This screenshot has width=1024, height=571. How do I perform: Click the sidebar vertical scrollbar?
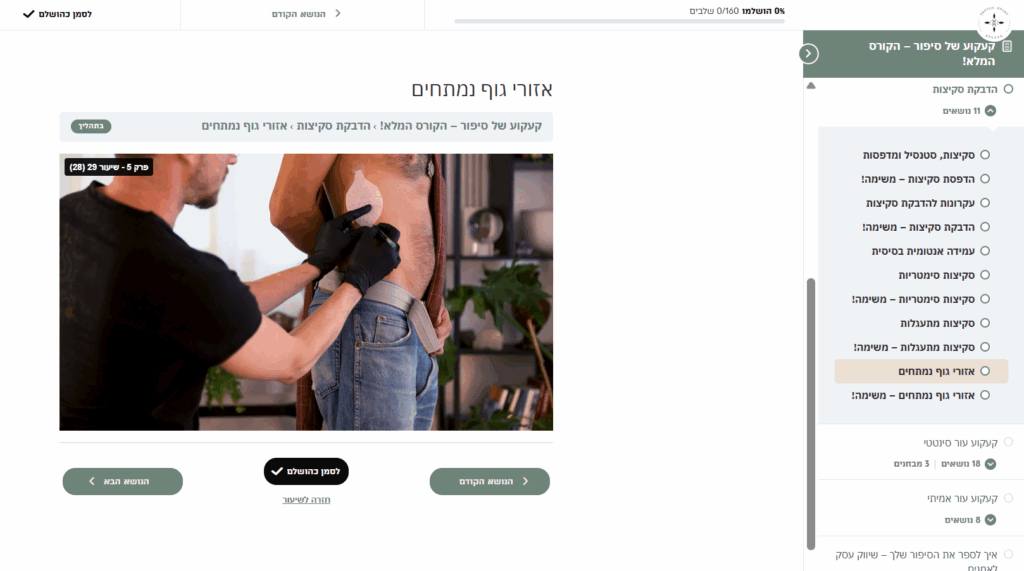811,414
